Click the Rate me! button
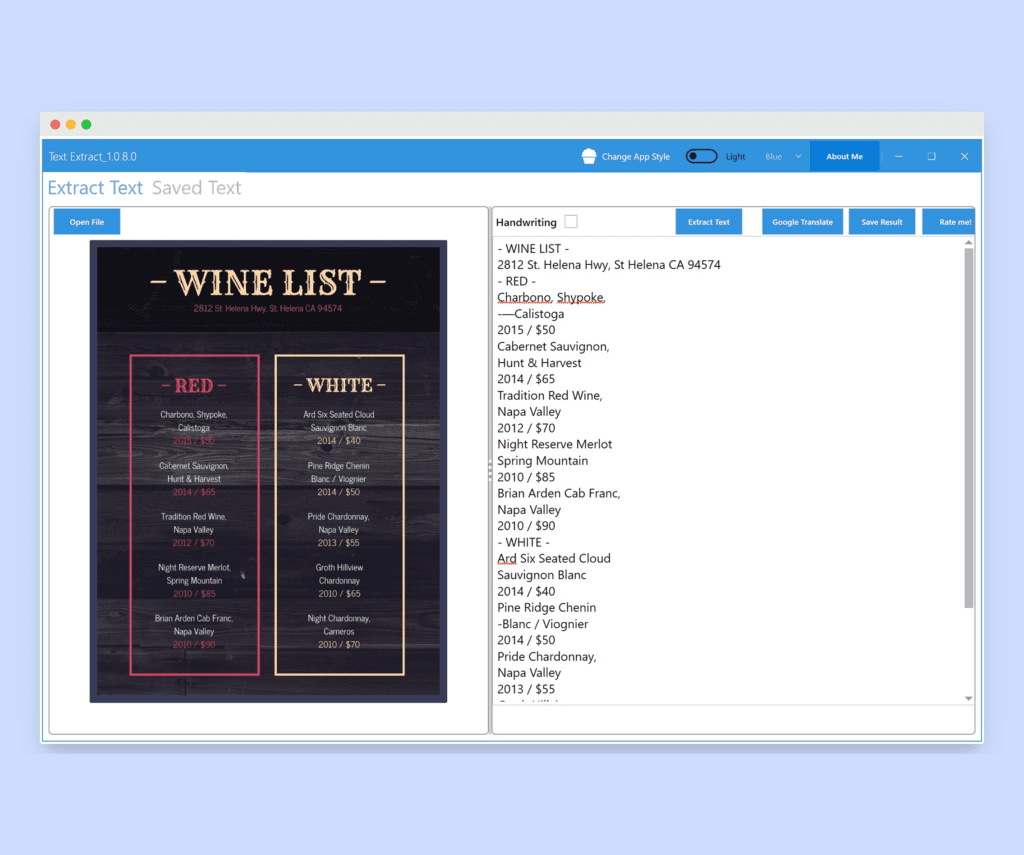 click(x=950, y=222)
